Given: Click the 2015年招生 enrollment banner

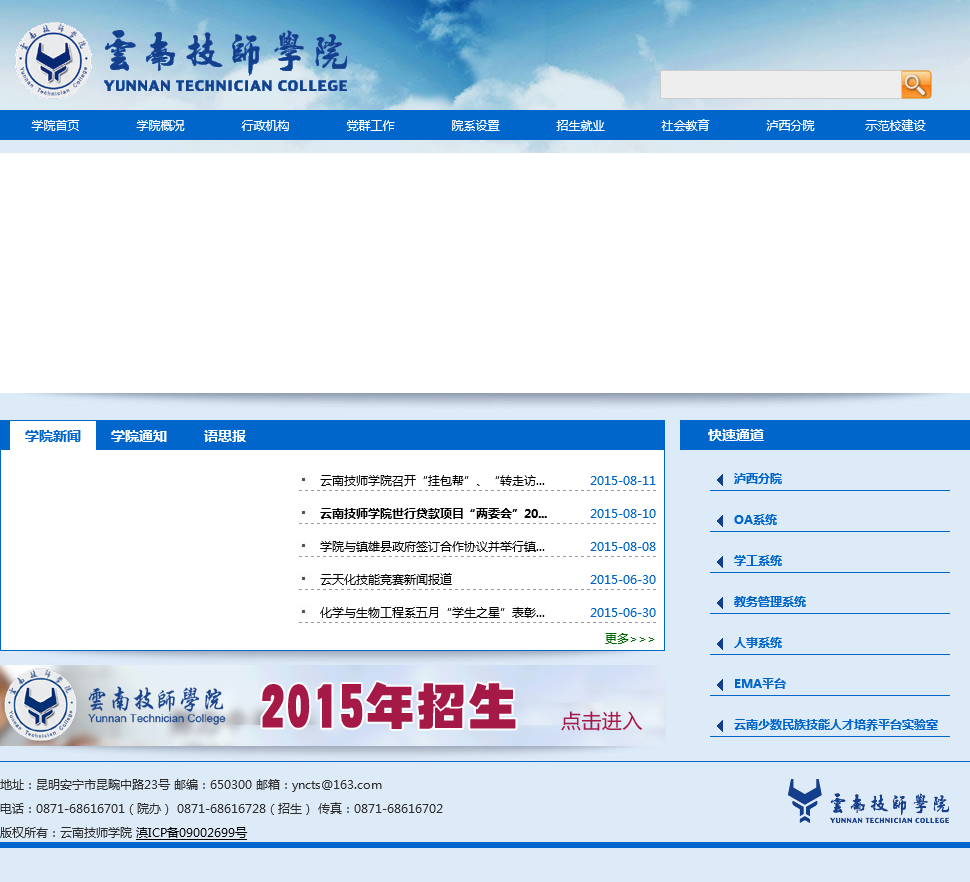Looking at the screenshot, I should (x=333, y=705).
